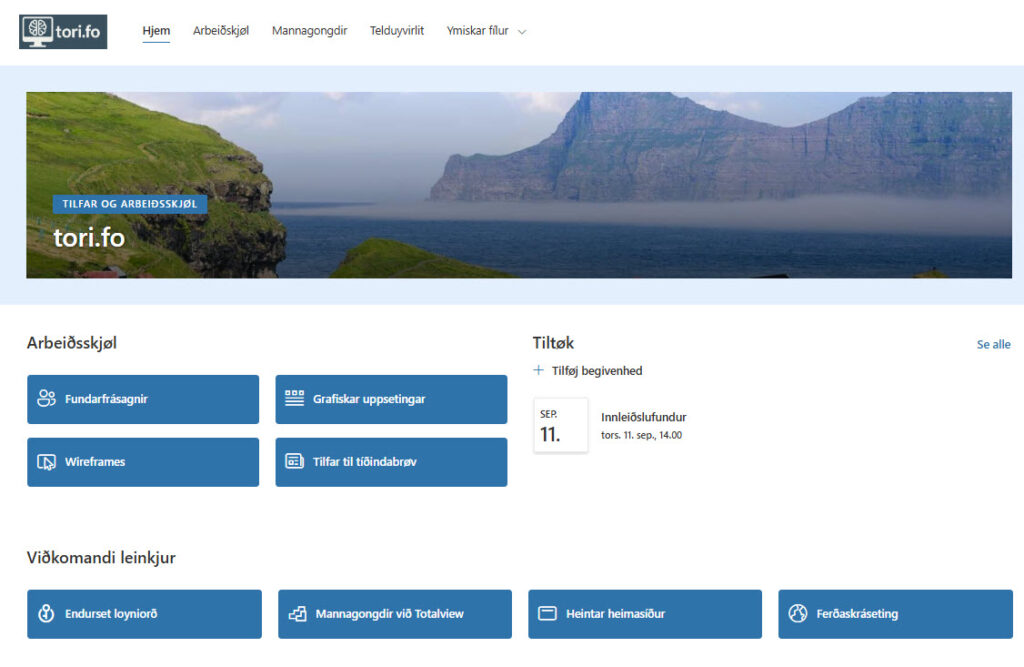
Task: Click the globe icon on Ferðaskráseting
Action: pyautogui.click(x=797, y=614)
